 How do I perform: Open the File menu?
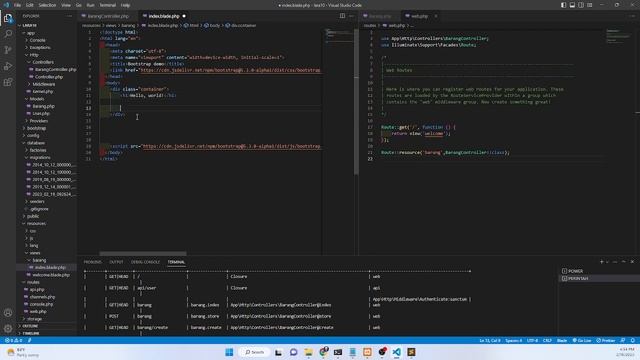[x=17, y=5]
